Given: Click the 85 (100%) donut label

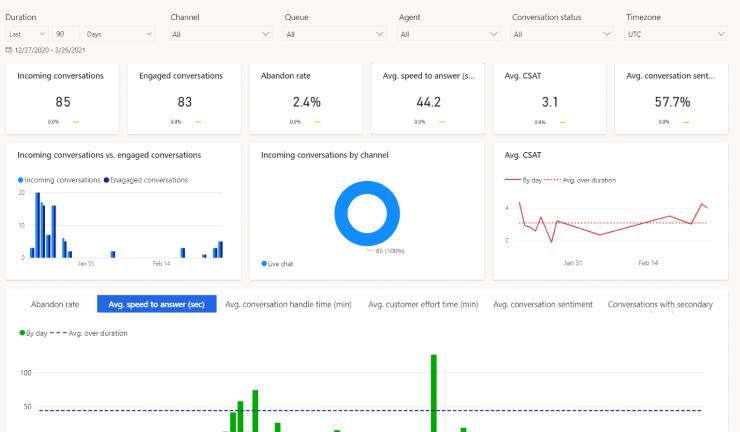Looking at the screenshot, I should [390, 251].
